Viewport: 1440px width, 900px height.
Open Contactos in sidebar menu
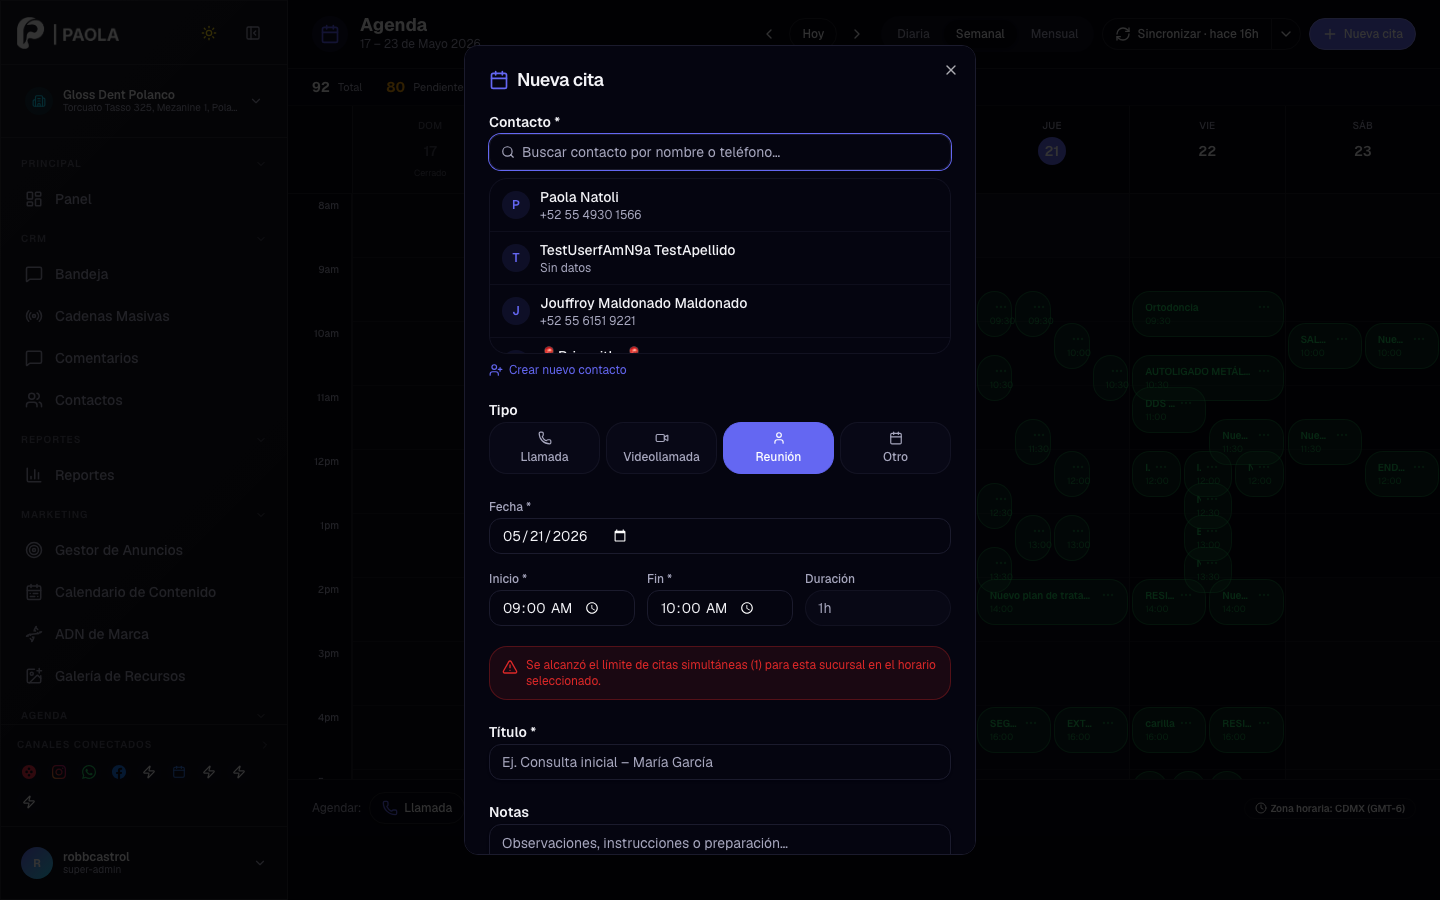(143, 400)
